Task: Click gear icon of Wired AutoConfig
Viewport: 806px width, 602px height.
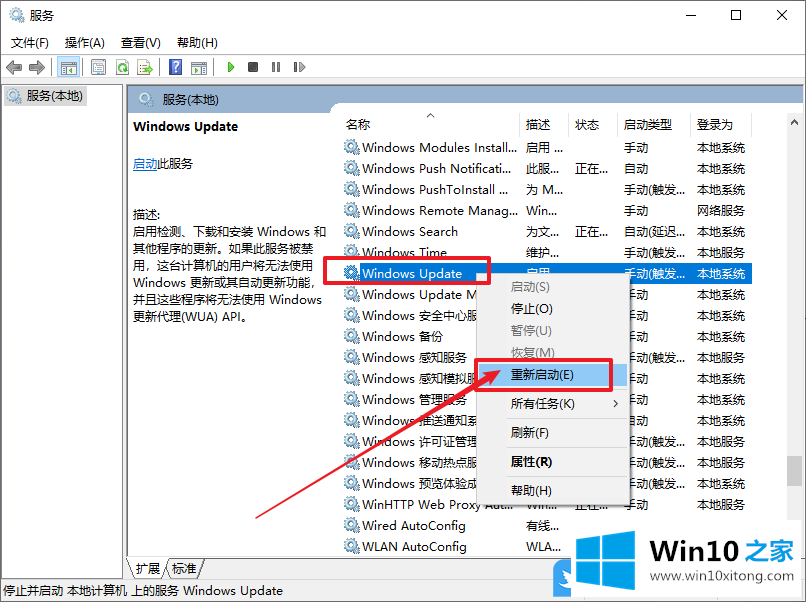Action: coord(352,525)
